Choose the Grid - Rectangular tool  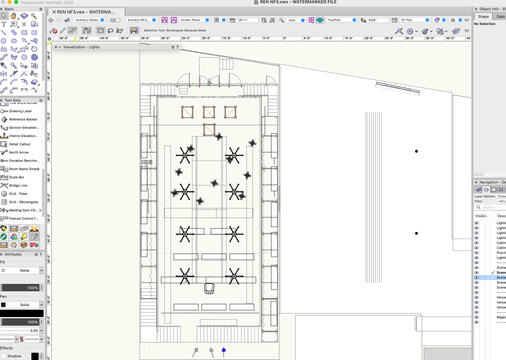(x=20, y=202)
